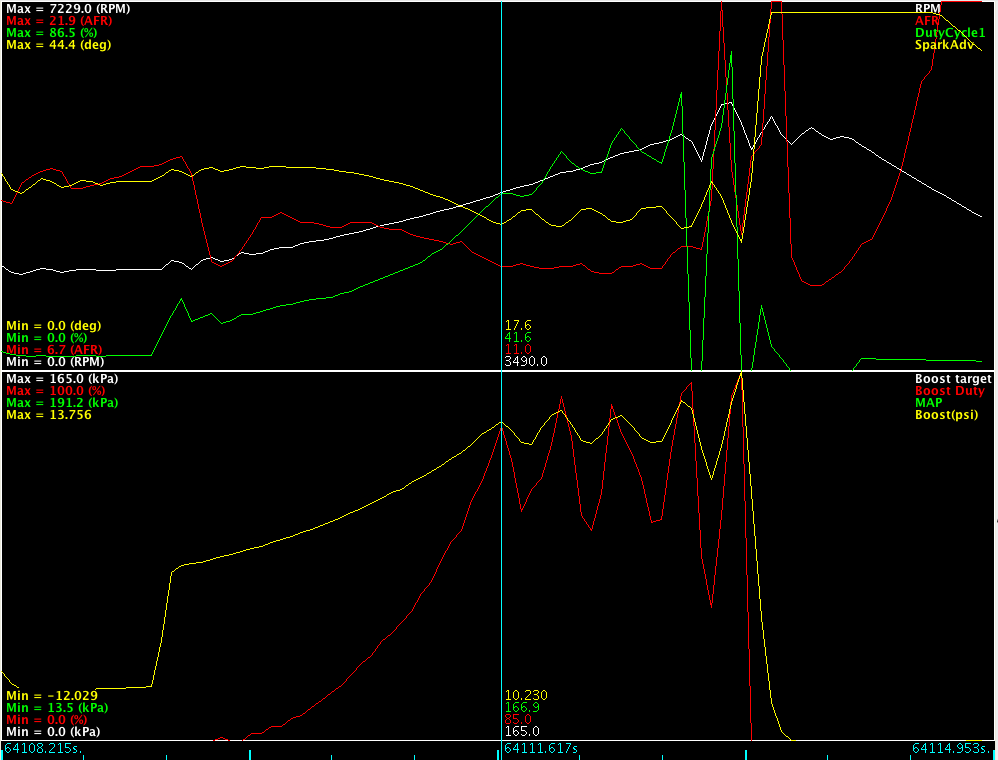Click the Min = -12.029 boost readout
Screen dimensions: 998x760
pyautogui.click(x=52, y=696)
